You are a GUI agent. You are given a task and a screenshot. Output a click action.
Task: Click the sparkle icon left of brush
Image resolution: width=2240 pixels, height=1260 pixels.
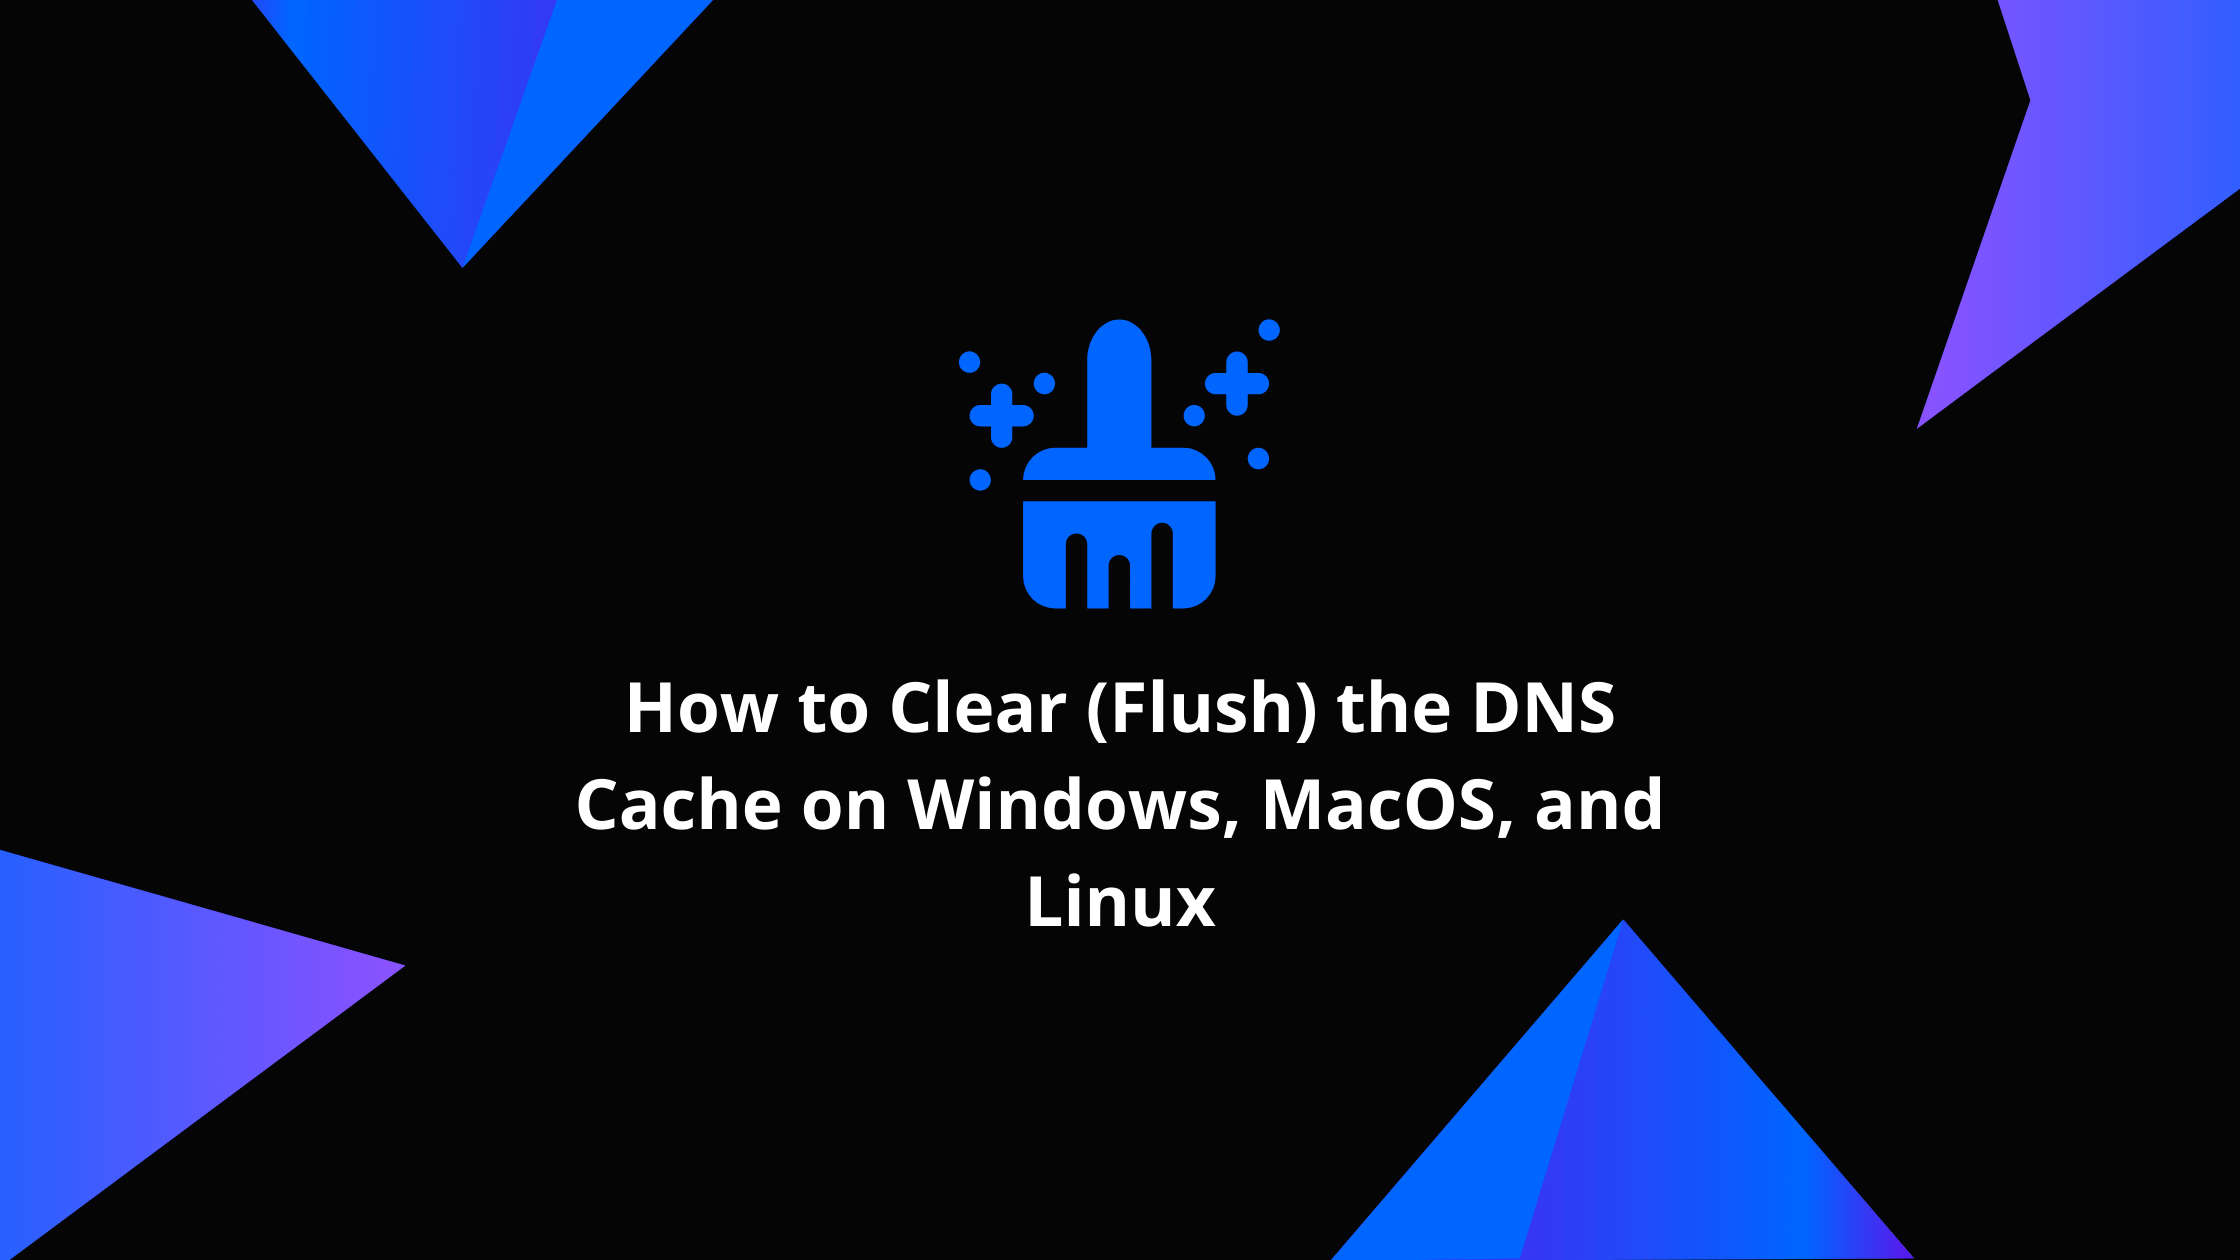click(x=1005, y=405)
